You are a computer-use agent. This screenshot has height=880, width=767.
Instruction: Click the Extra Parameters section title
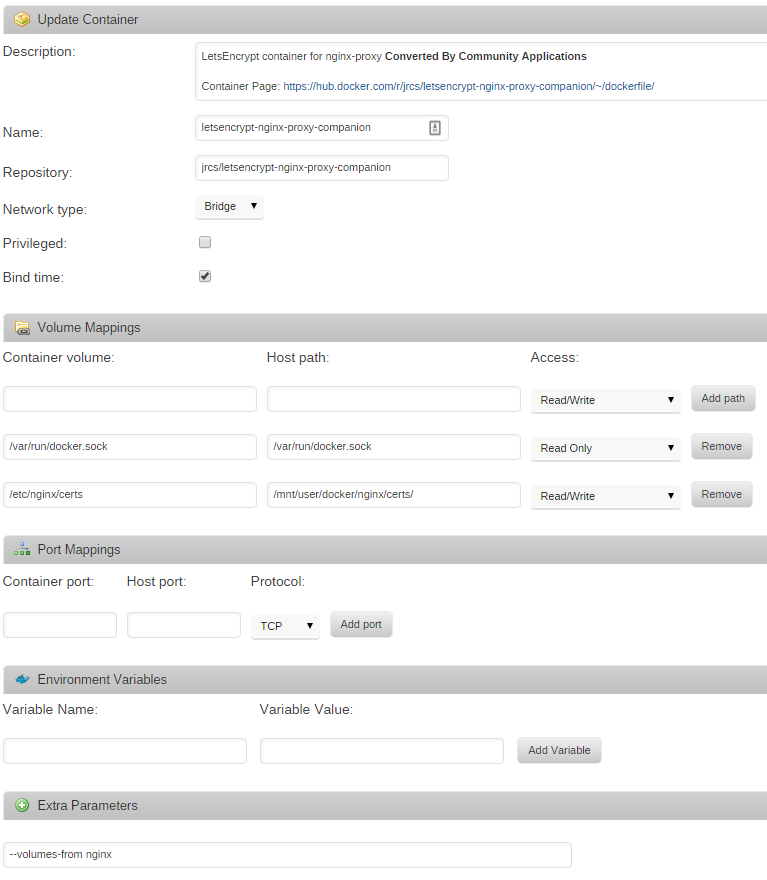pos(88,806)
